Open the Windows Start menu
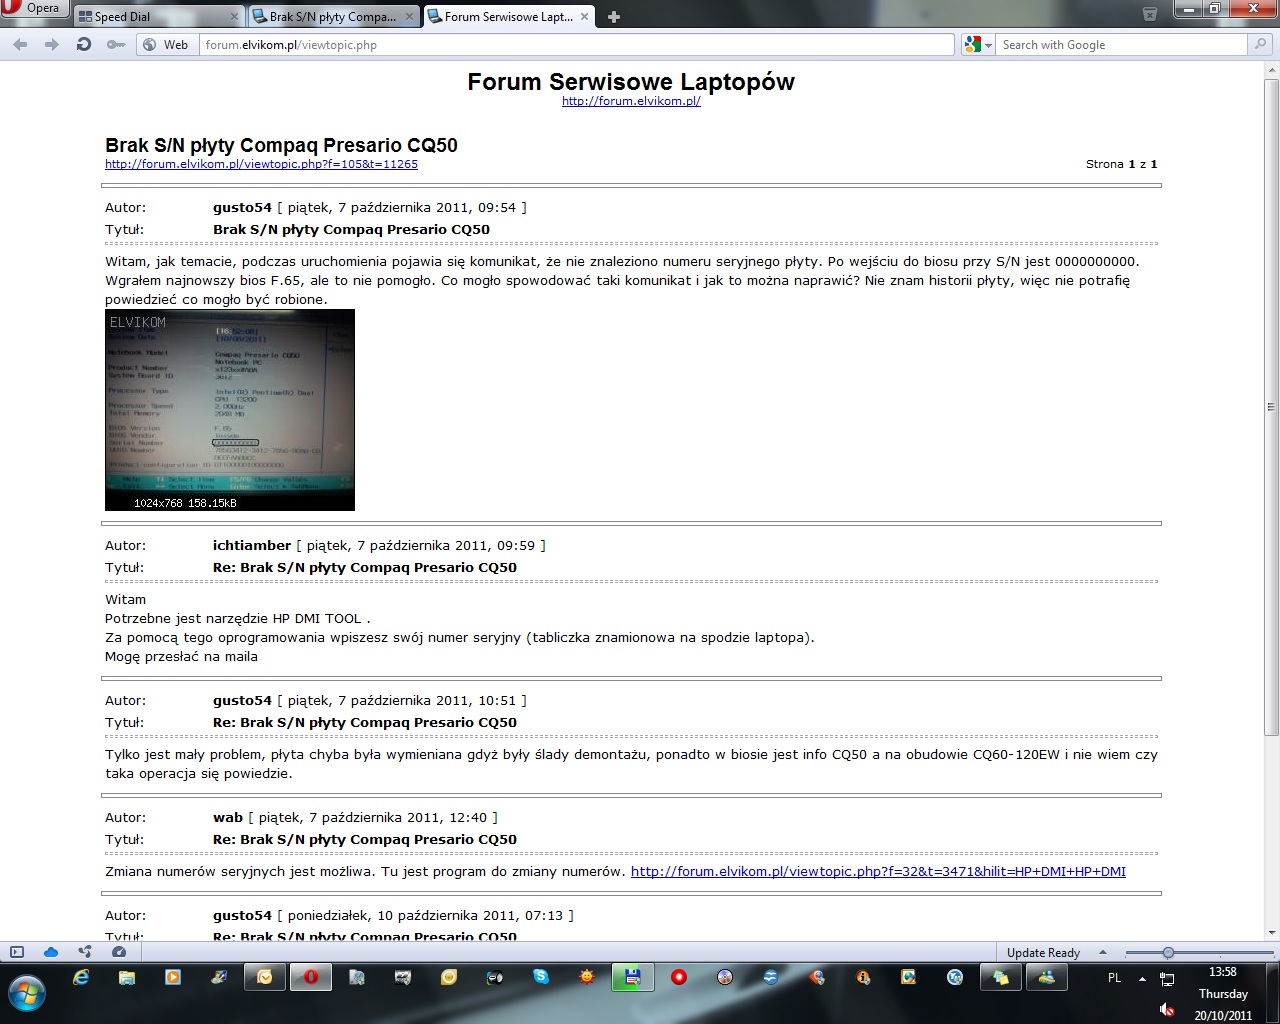 [x=27, y=993]
